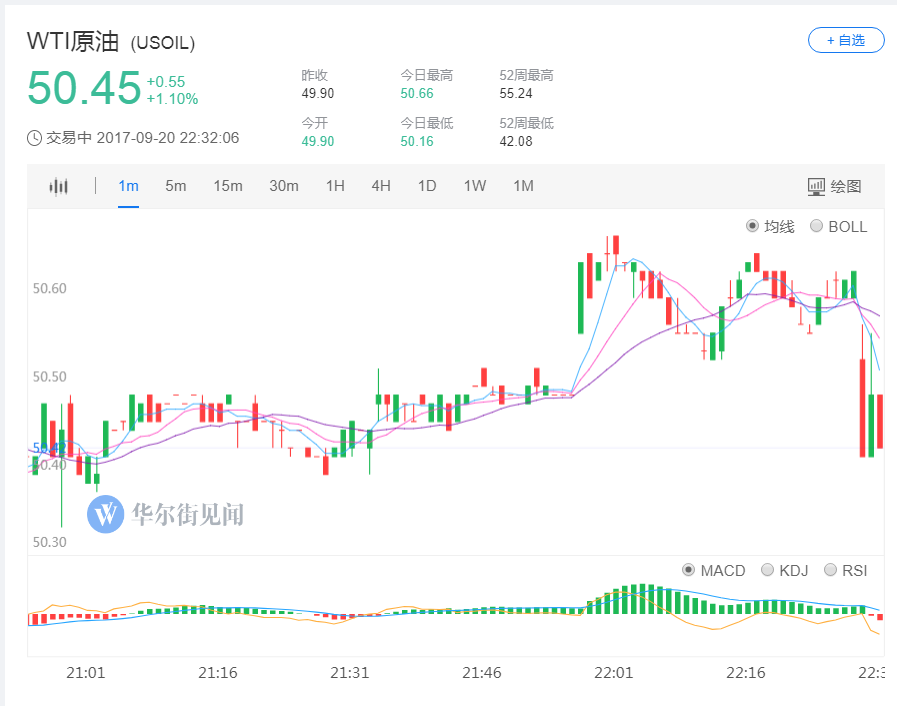This screenshot has height=706, width=897.
Task: Switch to the 1W weekly chart
Action: (x=473, y=186)
